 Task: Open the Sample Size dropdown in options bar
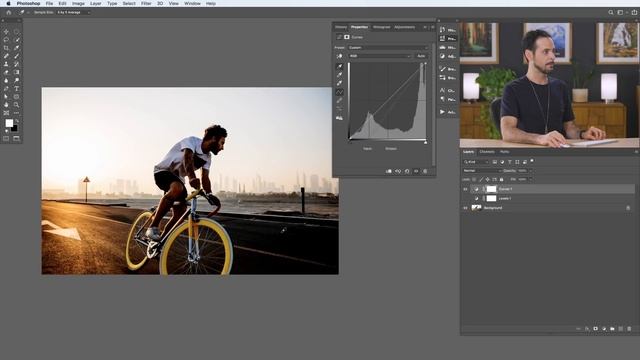click(73, 12)
